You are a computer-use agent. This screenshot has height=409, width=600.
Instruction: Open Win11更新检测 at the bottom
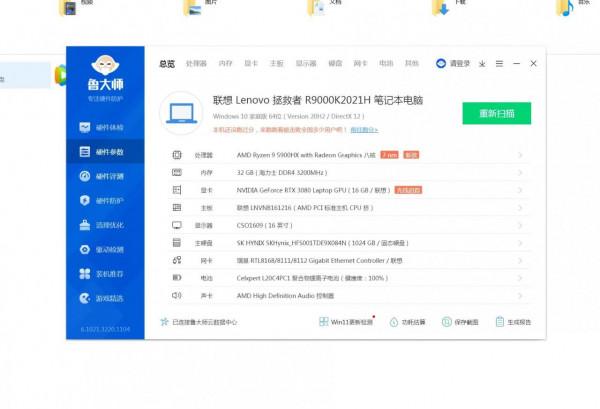click(x=346, y=322)
